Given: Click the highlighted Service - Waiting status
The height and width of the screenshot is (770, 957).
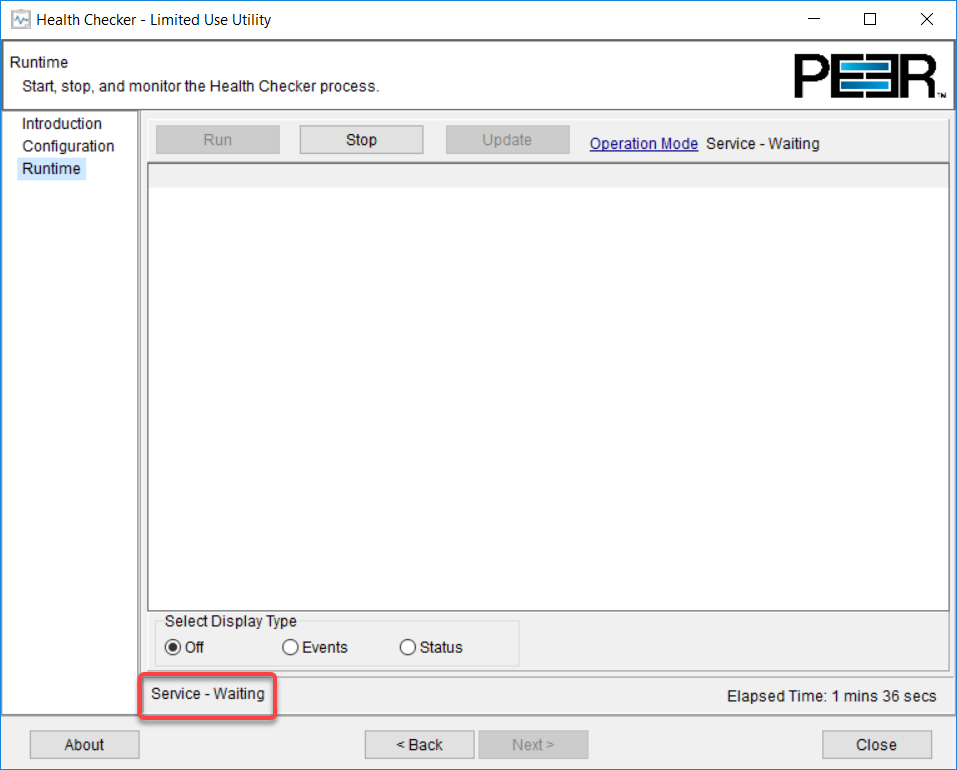Looking at the screenshot, I should [x=207, y=695].
